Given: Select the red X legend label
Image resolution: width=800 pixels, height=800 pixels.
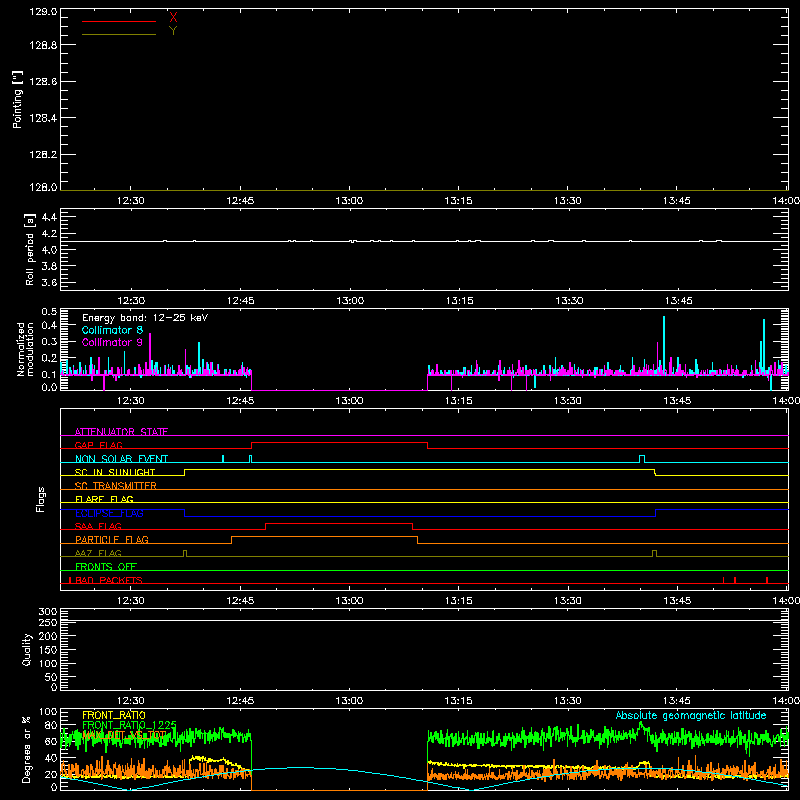Looking at the screenshot, I should (x=173, y=17).
